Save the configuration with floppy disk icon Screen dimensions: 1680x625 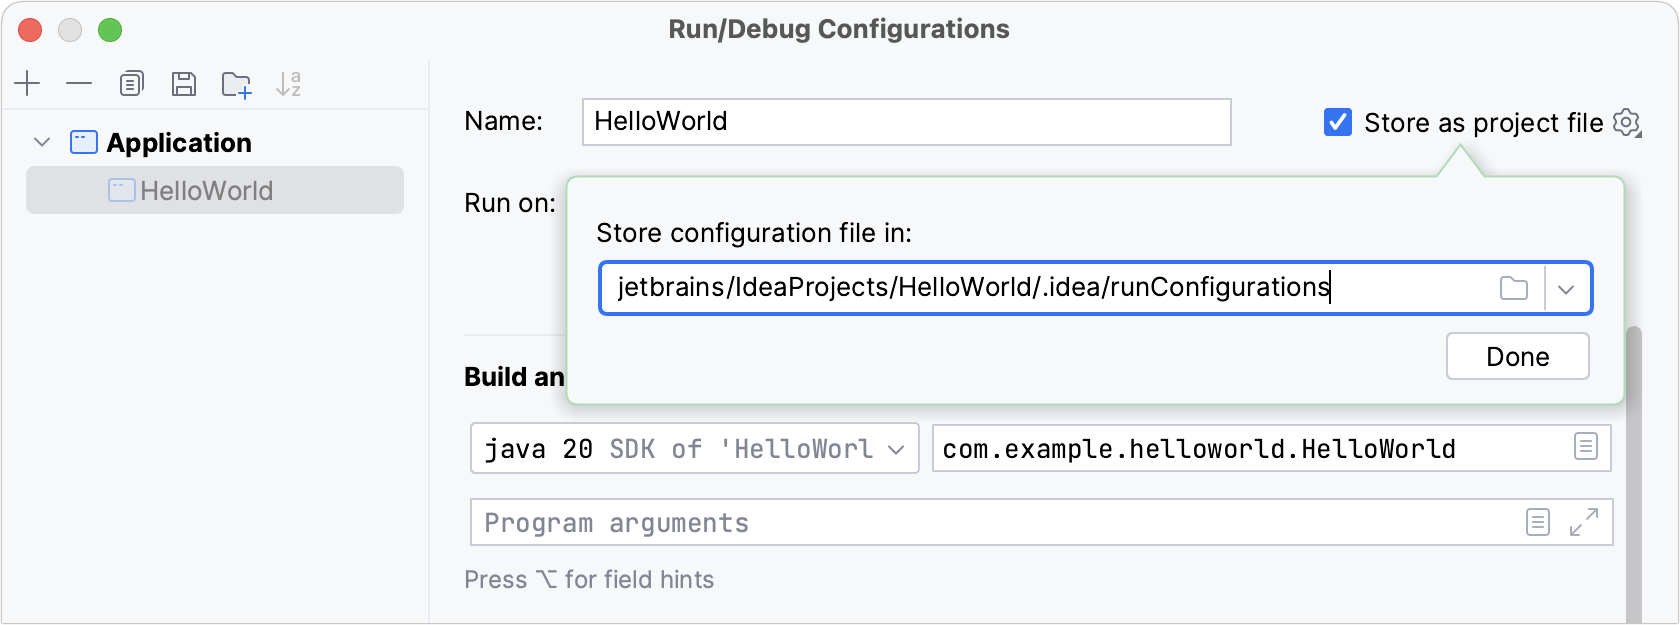(184, 84)
